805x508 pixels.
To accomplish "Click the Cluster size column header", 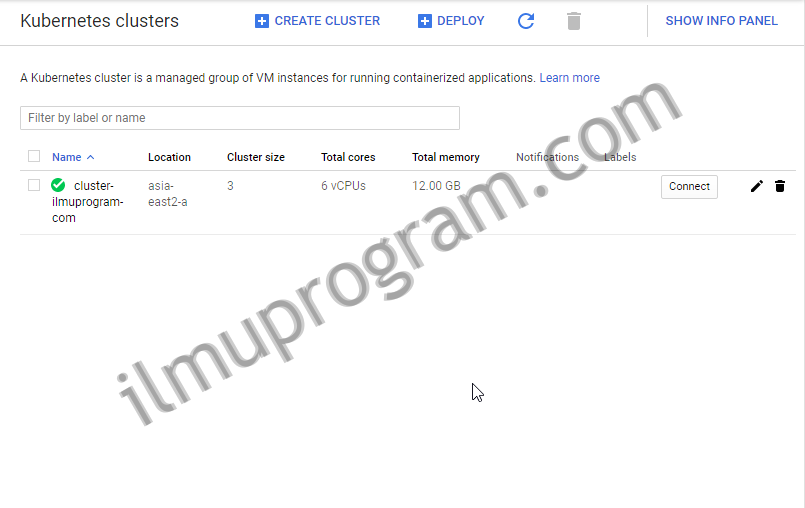I will (256, 157).
